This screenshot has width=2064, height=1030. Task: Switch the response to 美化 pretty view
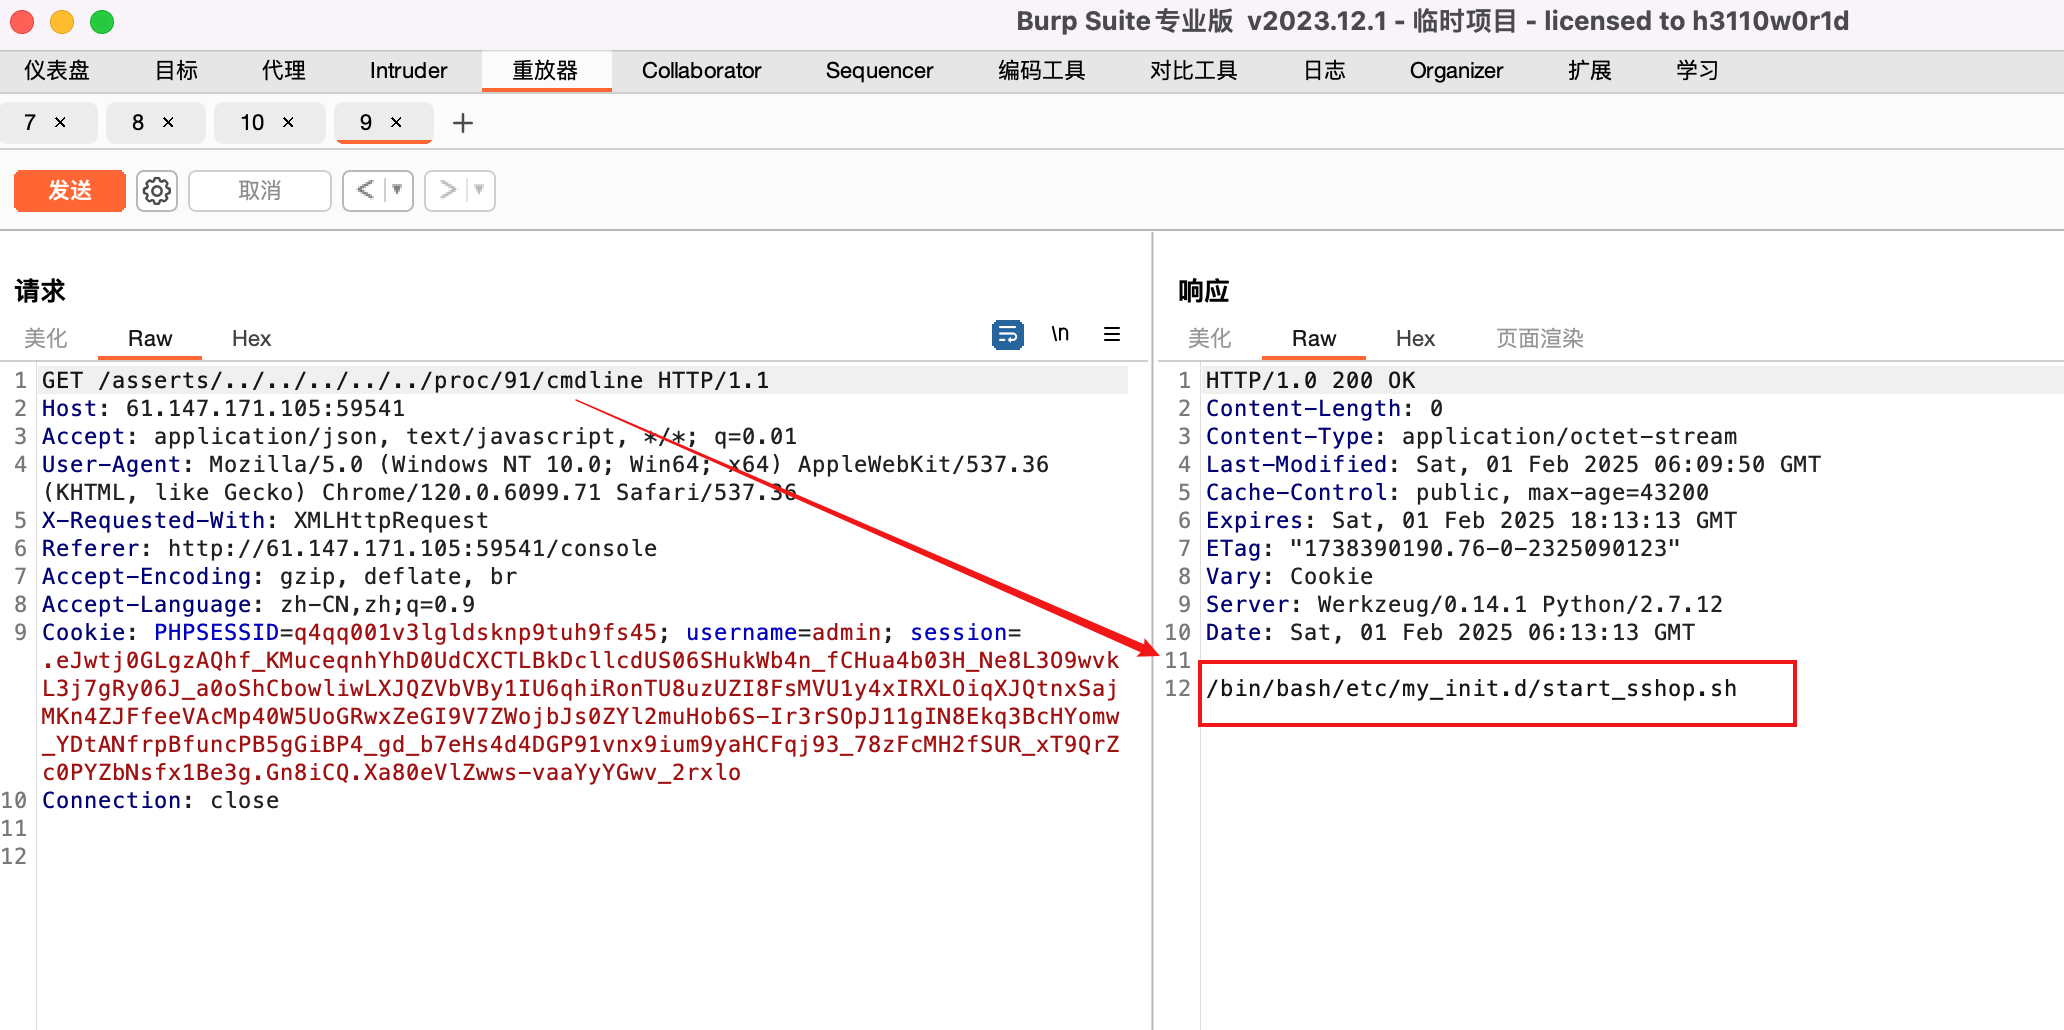tap(1209, 338)
